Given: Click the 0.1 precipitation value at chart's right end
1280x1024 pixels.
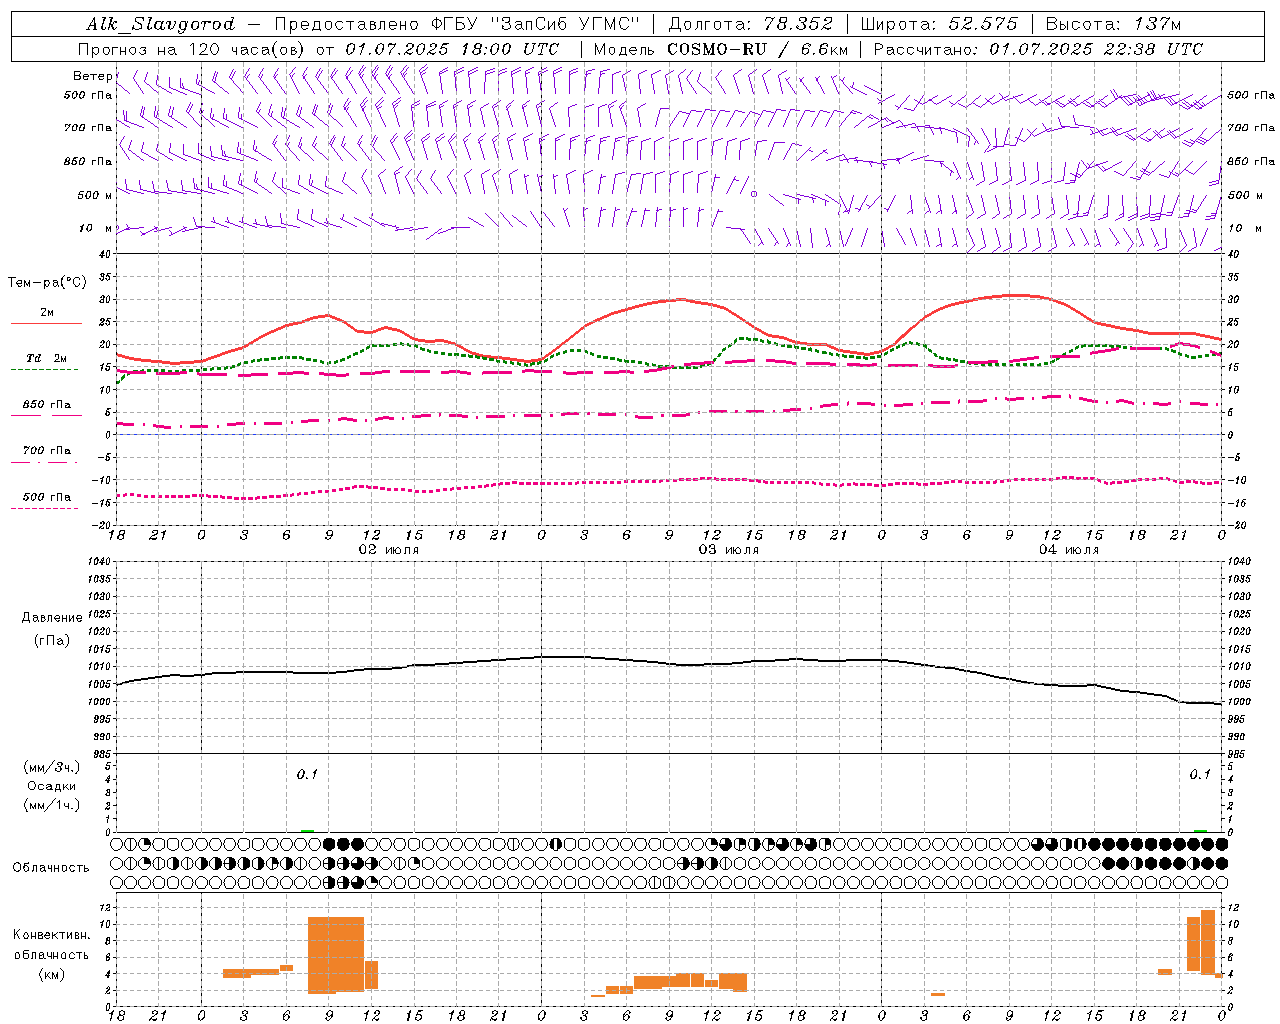Looking at the screenshot, I should point(1200,774).
